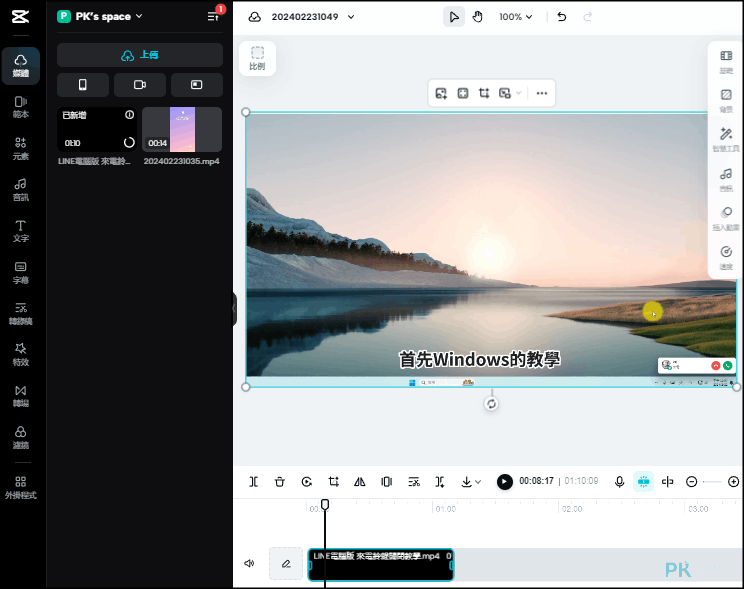Open the 100% canvas zoom dropdown
744x589 pixels.
(x=515, y=17)
